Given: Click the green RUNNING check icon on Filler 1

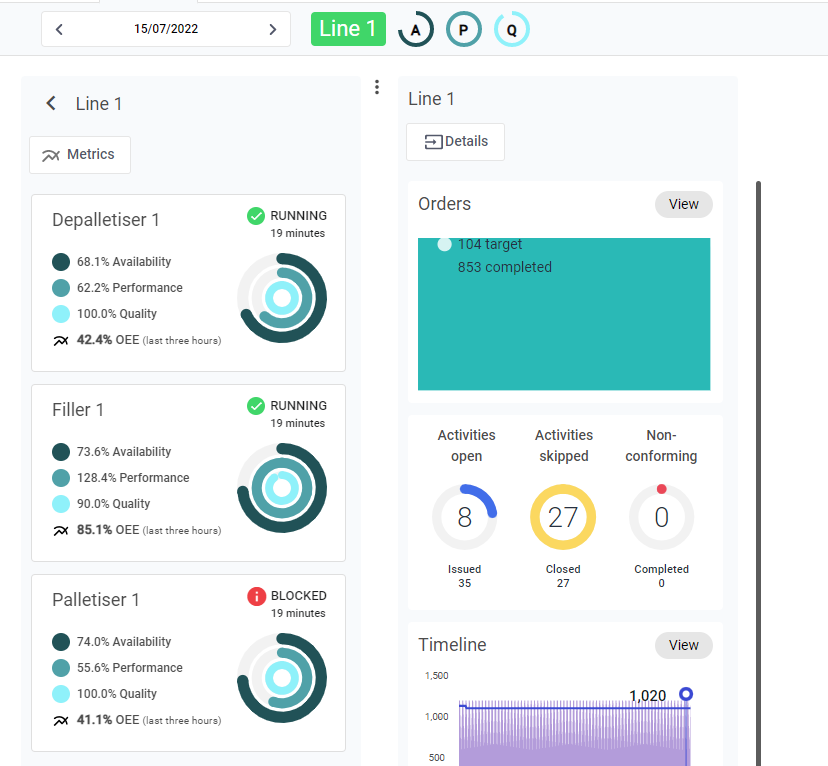Looking at the screenshot, I should 256,406.
